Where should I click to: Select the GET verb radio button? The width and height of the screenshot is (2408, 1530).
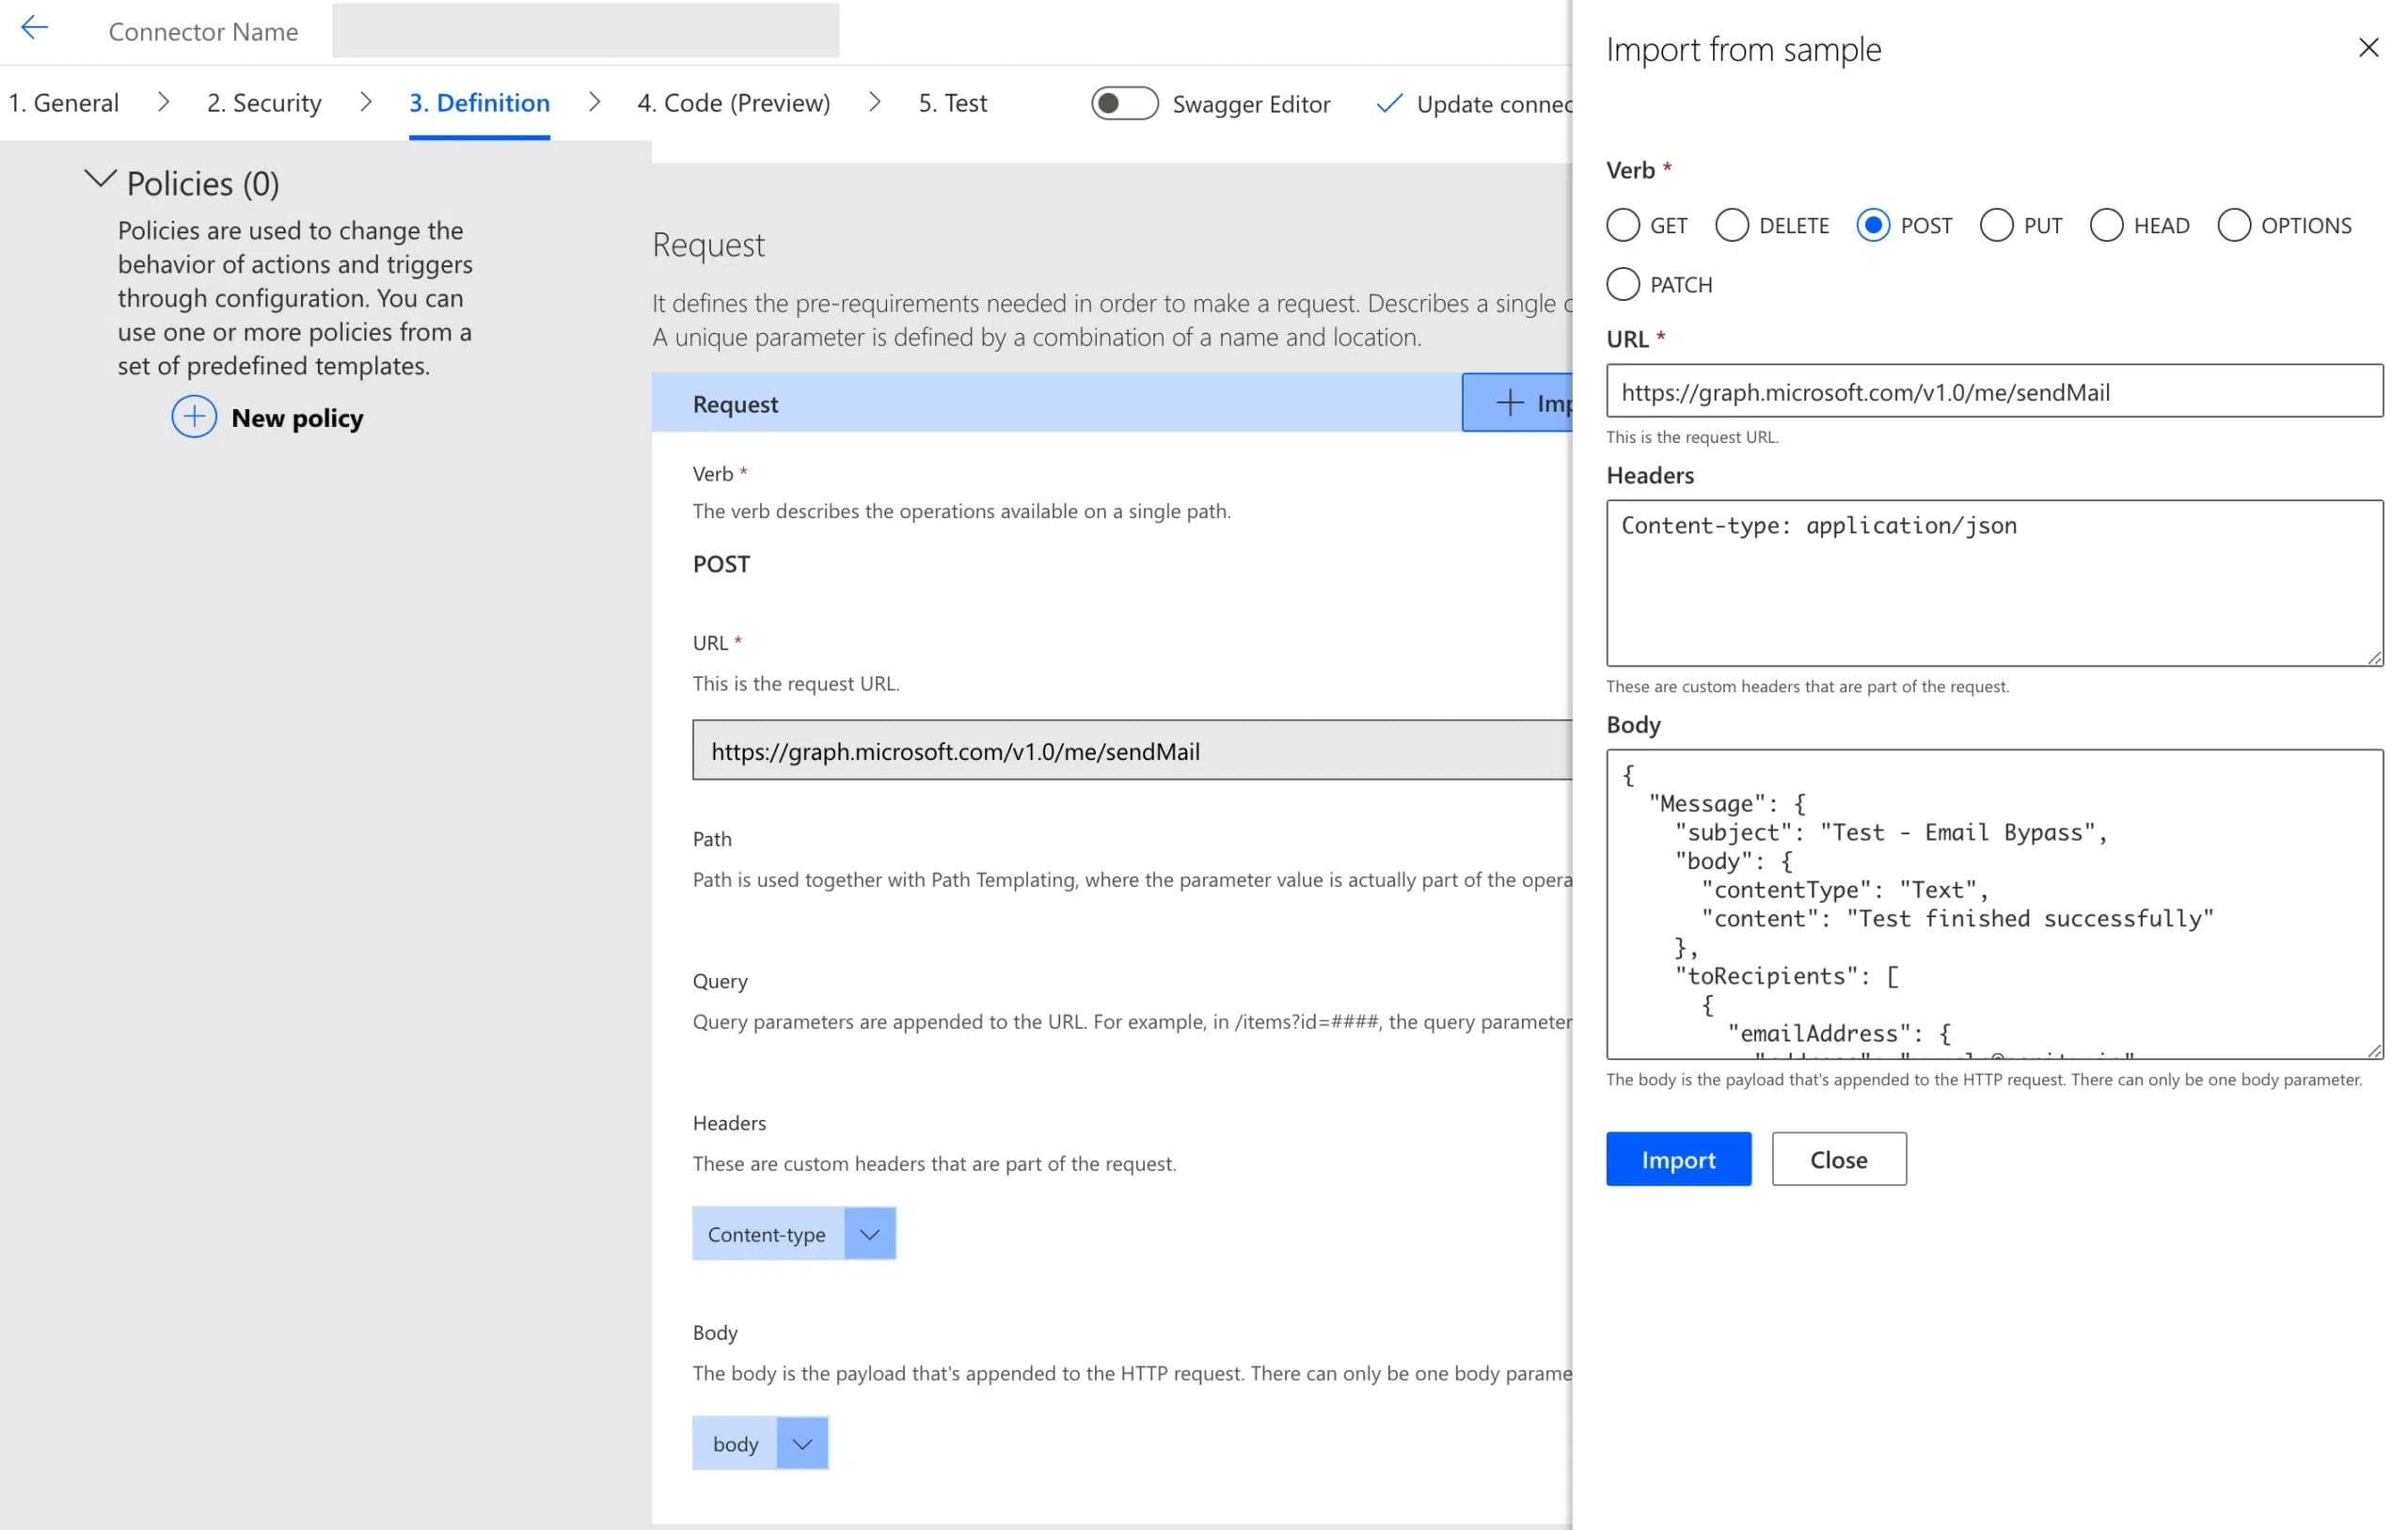point(1622,226)
